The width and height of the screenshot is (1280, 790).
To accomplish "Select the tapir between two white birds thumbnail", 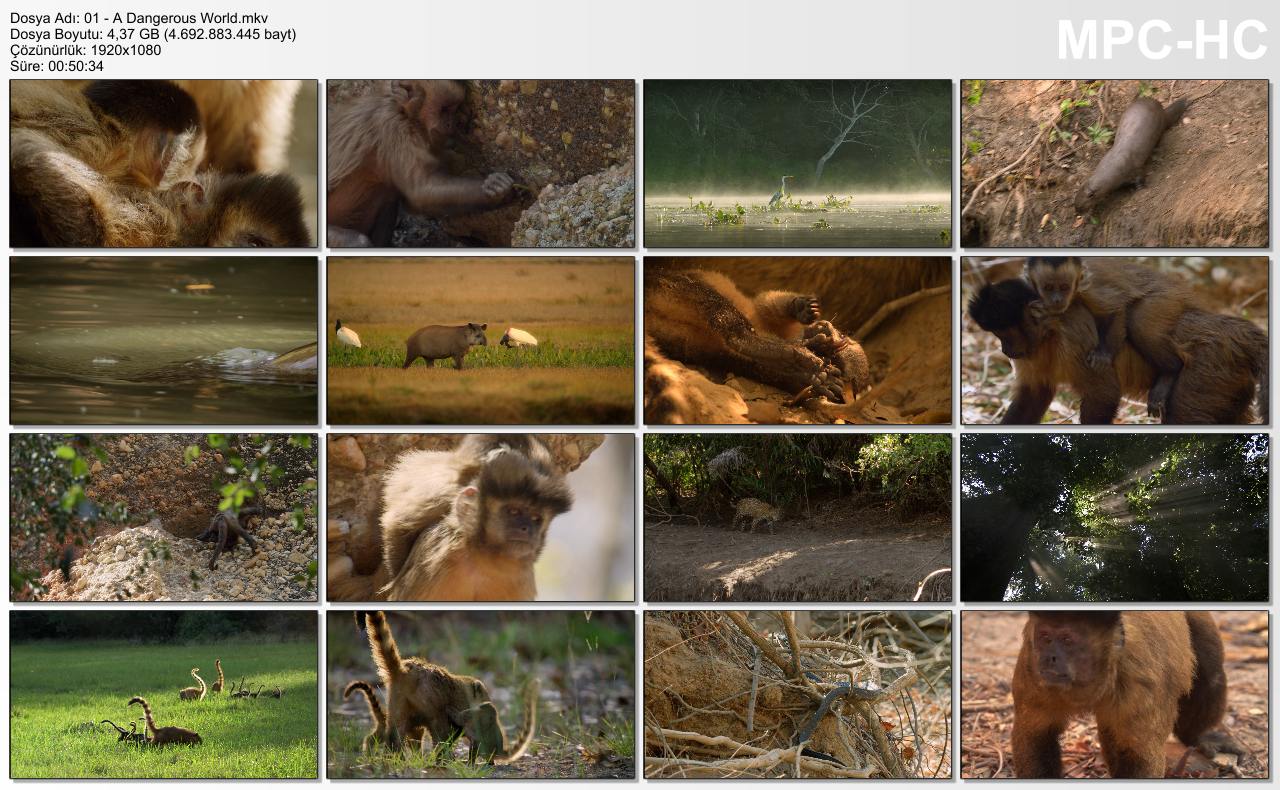I will (x=481, y=341).
